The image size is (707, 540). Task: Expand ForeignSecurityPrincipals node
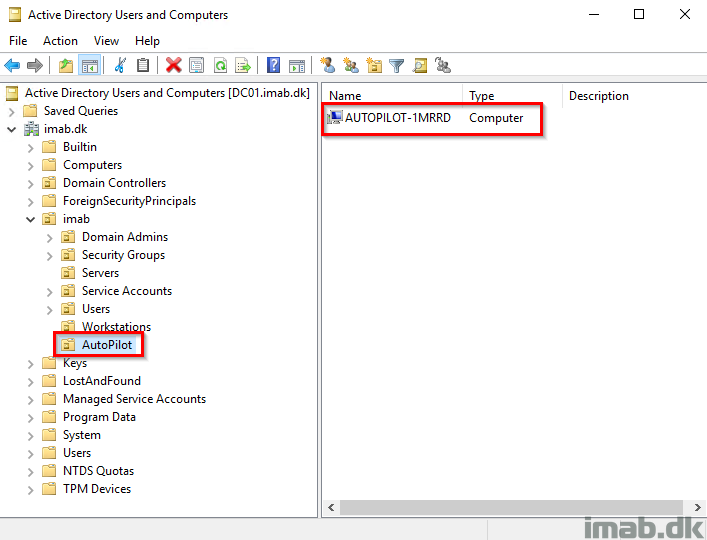tap(31, 201)
